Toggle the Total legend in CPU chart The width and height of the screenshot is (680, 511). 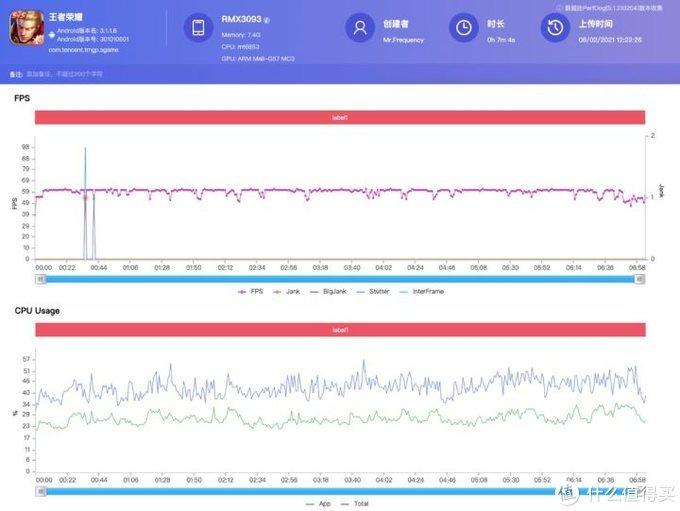pos(355,504)
